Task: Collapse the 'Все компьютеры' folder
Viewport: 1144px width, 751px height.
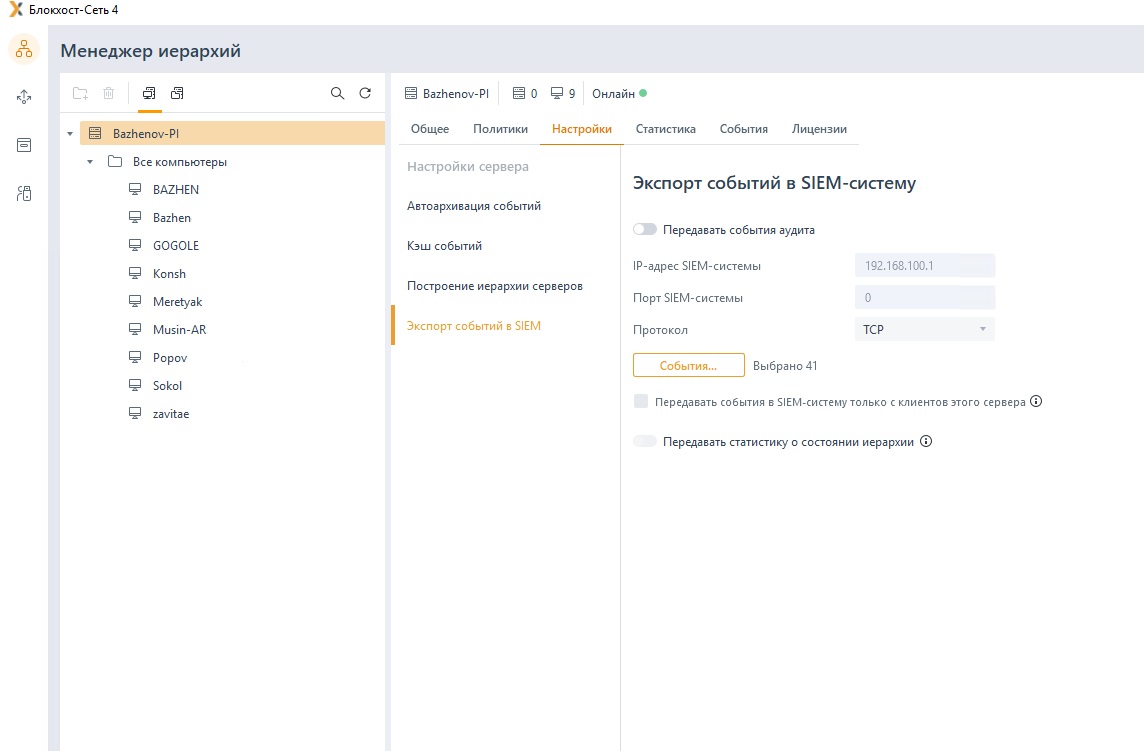Action: [89, 162]
